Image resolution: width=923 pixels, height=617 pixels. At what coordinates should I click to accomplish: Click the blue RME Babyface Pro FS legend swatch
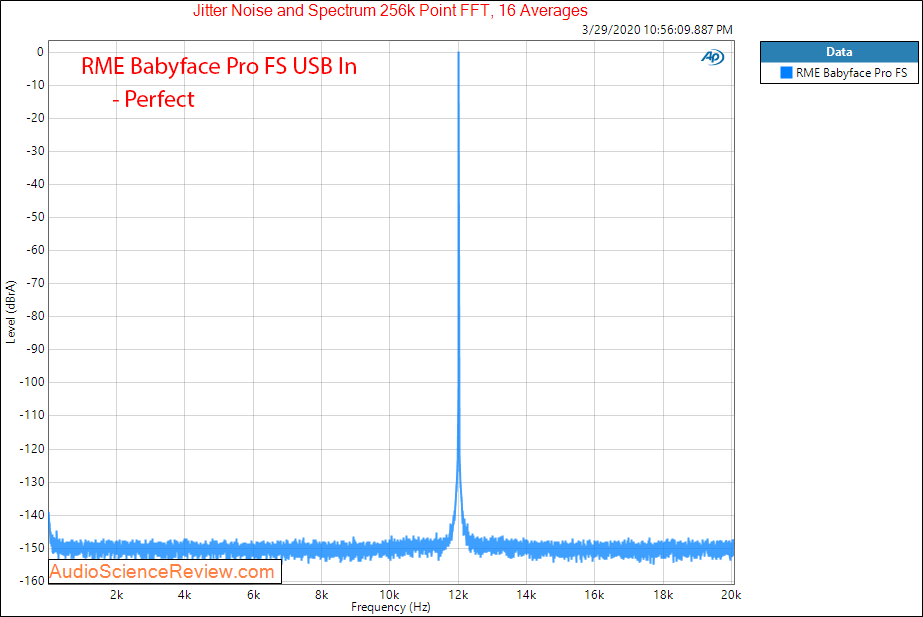pos(786,72)
